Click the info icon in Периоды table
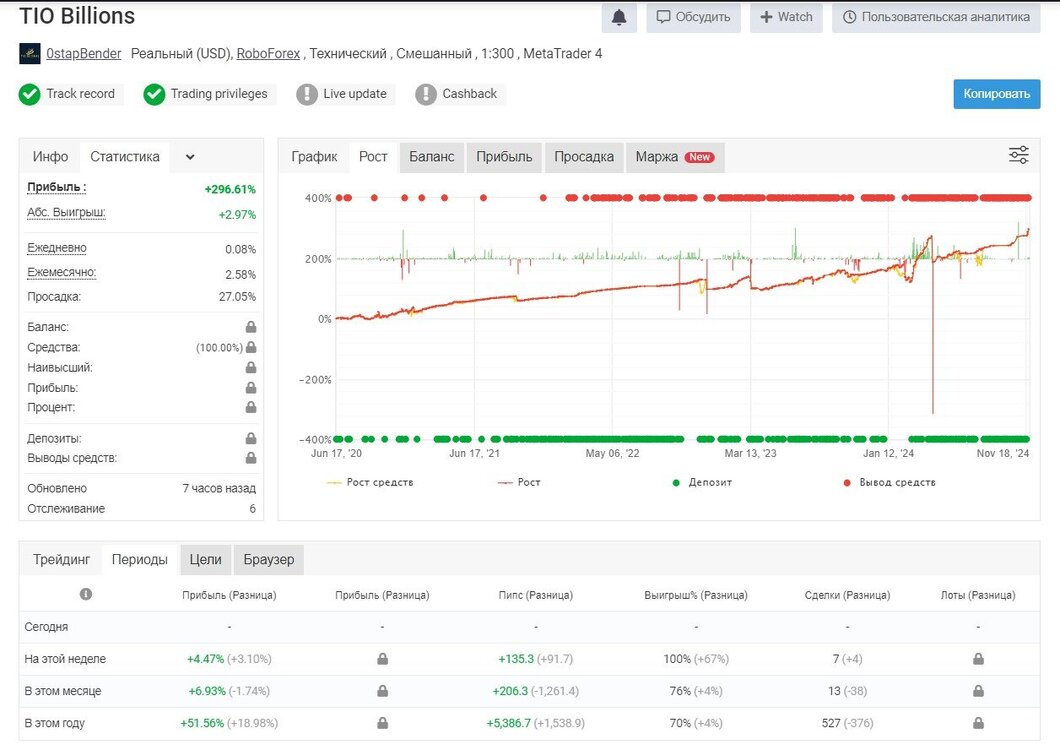 pyautogui.click(x=86, y=594)
